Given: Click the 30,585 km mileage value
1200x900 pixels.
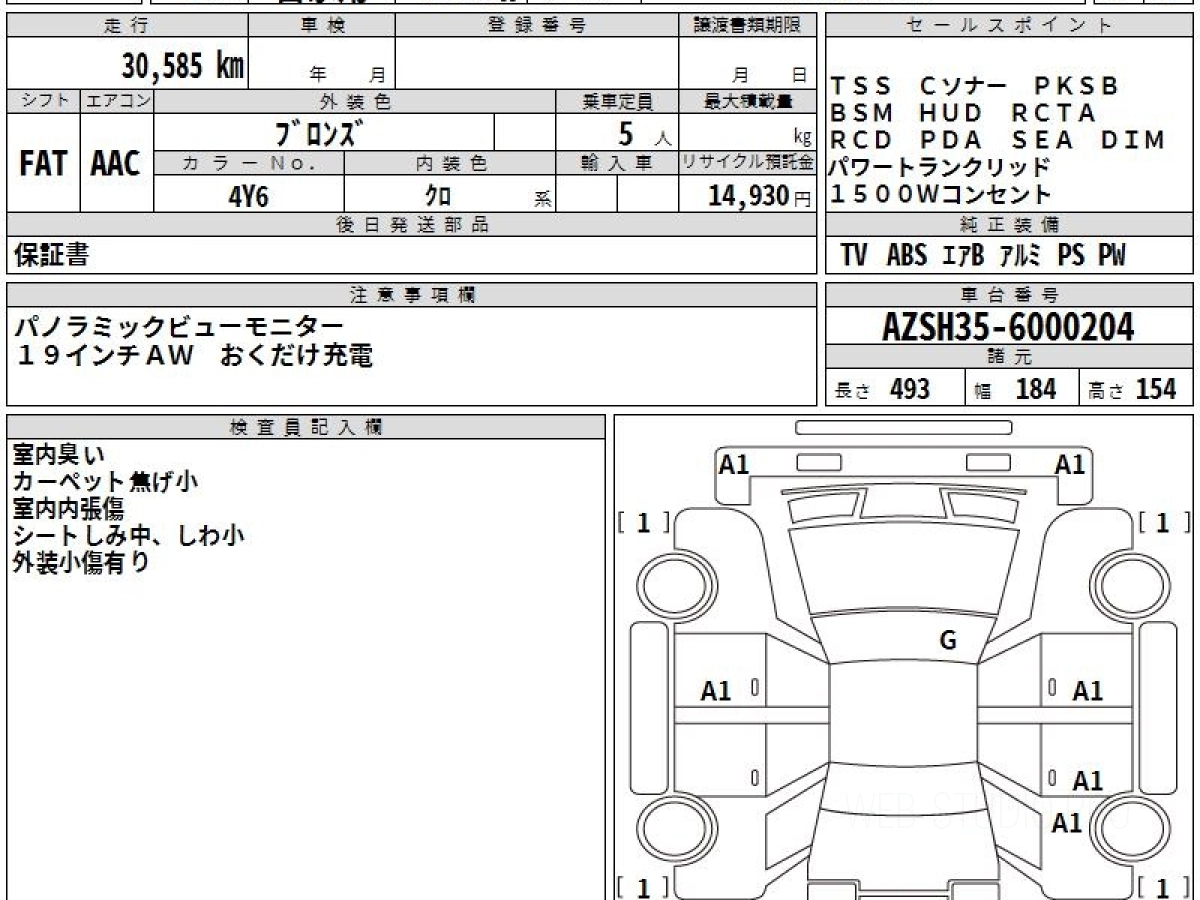Looking at the screenshot, I should 183,66.
